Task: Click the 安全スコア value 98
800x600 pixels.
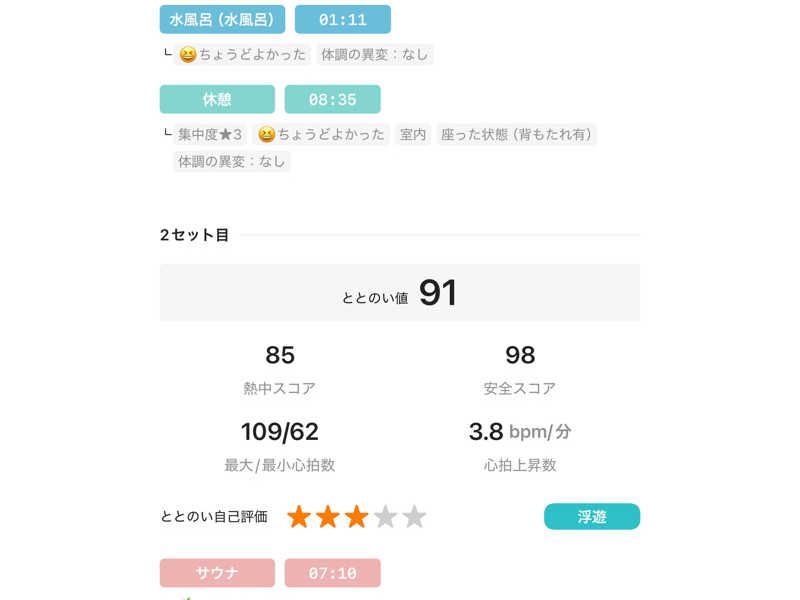Action: (520, 355)
